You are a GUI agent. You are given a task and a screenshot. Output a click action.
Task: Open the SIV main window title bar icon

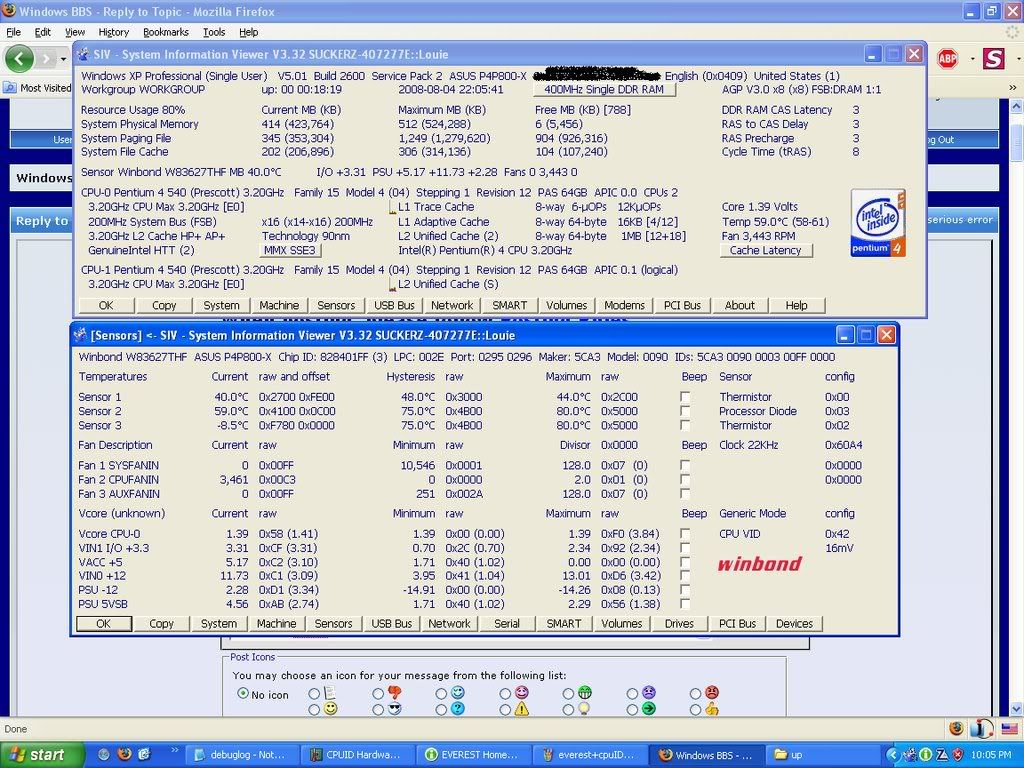[84, 54]
